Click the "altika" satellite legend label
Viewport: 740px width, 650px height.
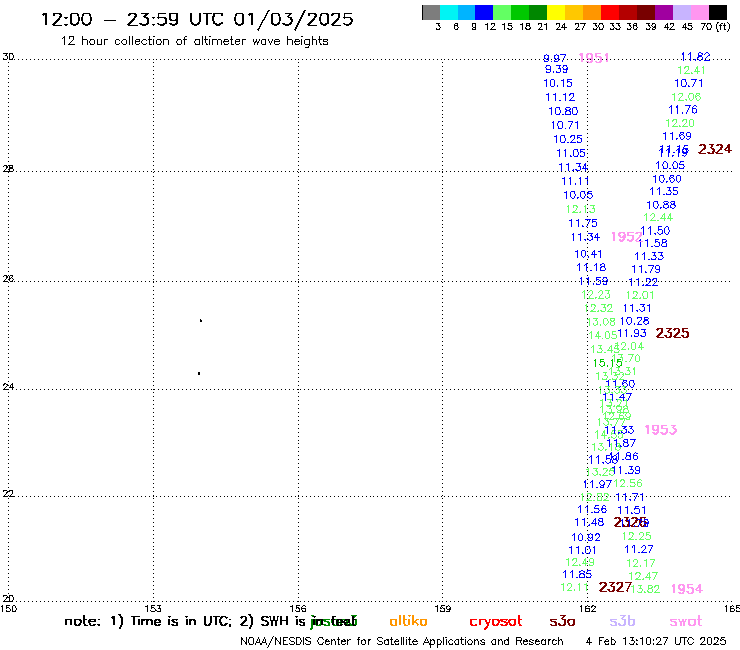click(x=408, y=621)
